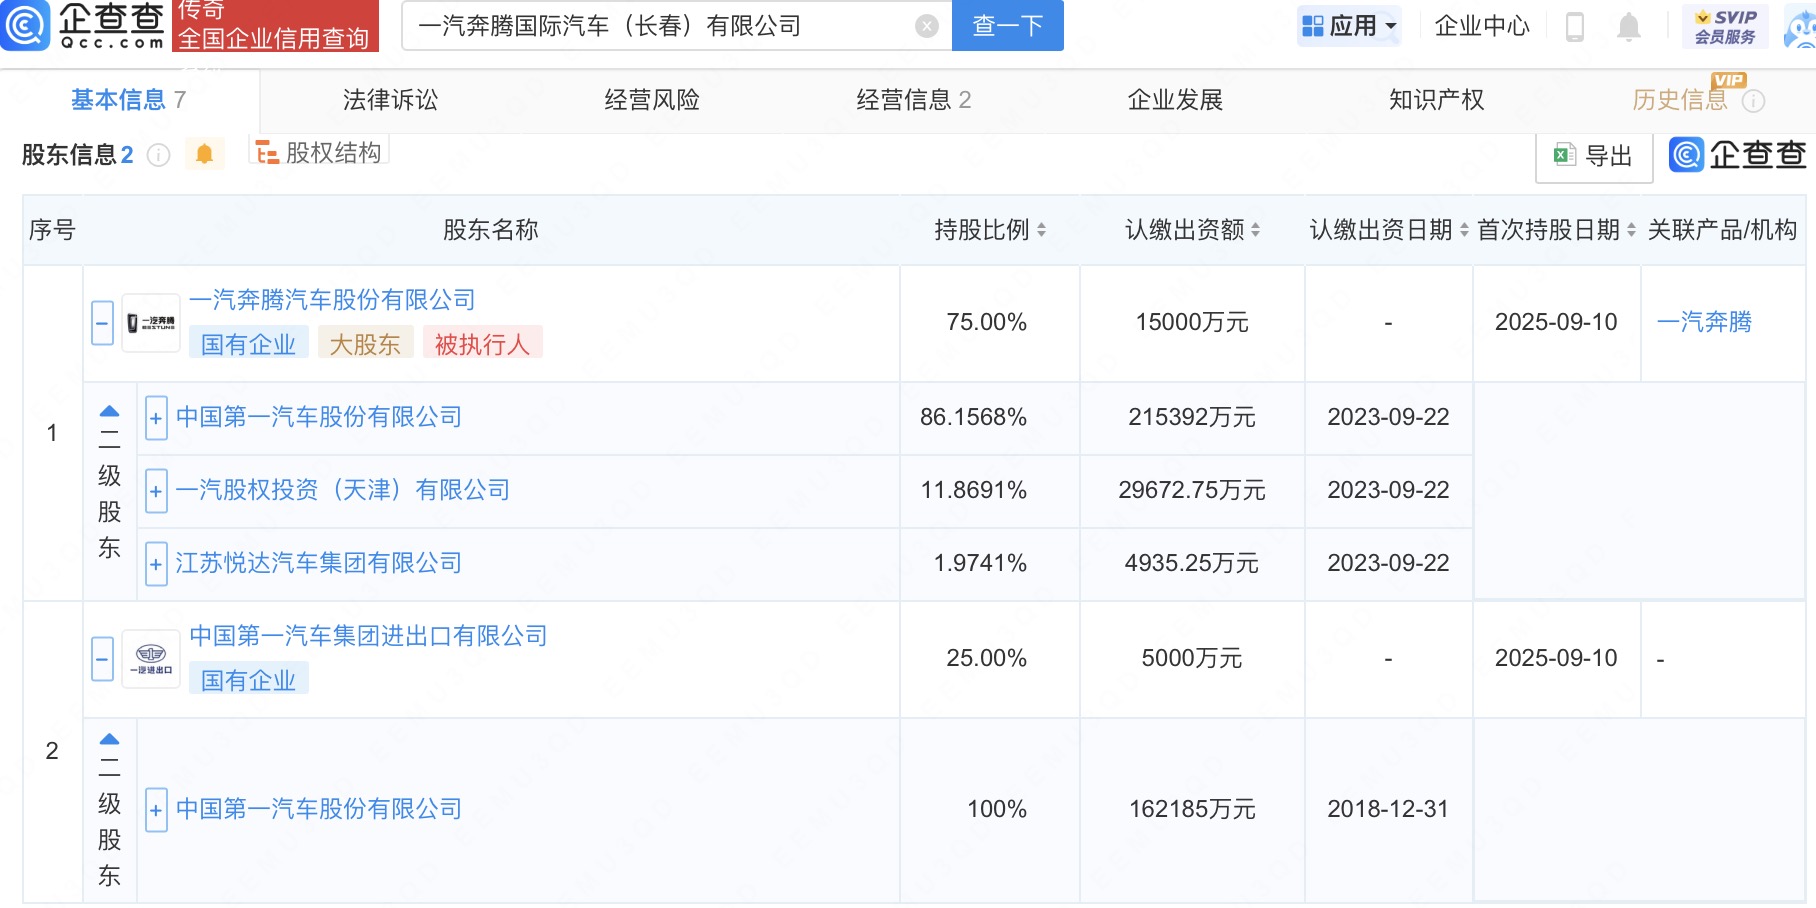Expand 江苏悦达汽车集团有限公司 row
Screen dimensions: 1816x908
156,564
